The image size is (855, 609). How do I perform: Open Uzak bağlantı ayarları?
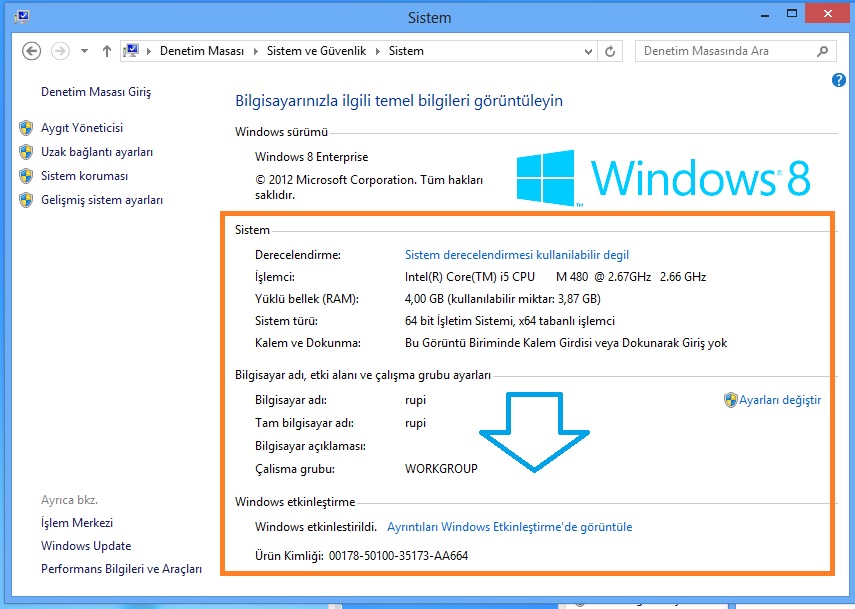click(x=97, y=152)
